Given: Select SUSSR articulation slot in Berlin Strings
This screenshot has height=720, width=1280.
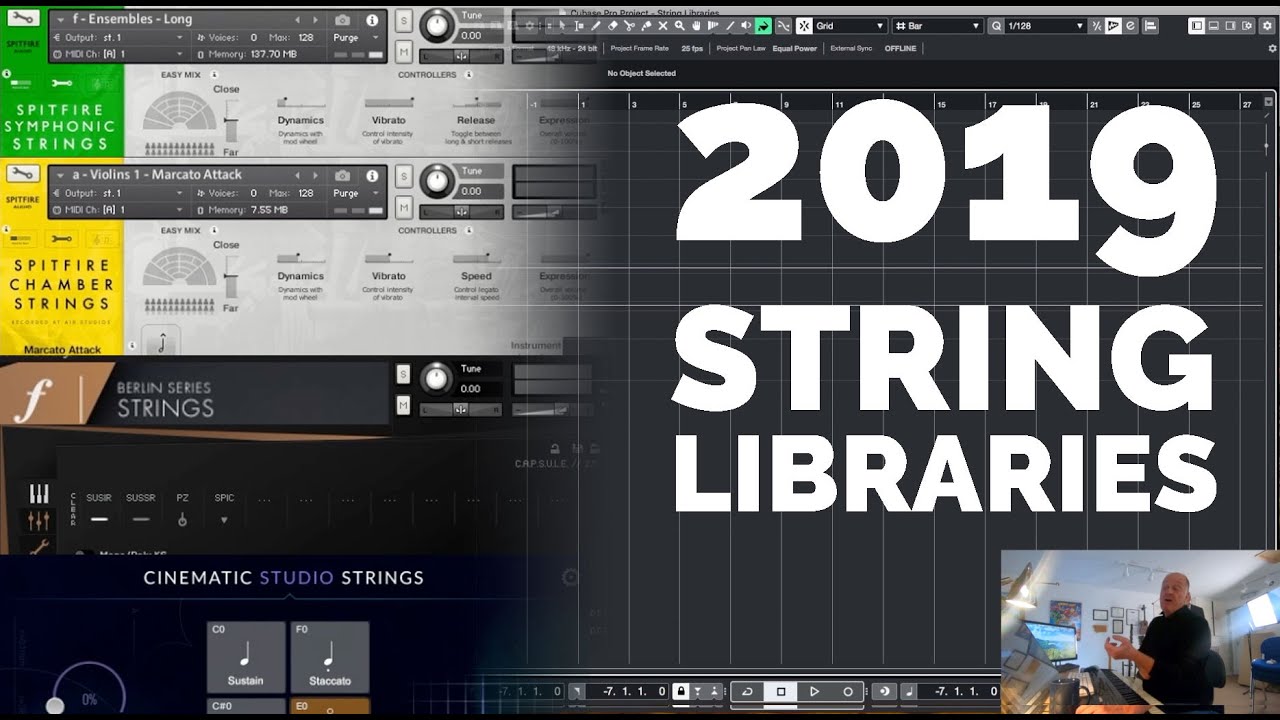Looking at the screenshot, I should click(x=141, y=508).
